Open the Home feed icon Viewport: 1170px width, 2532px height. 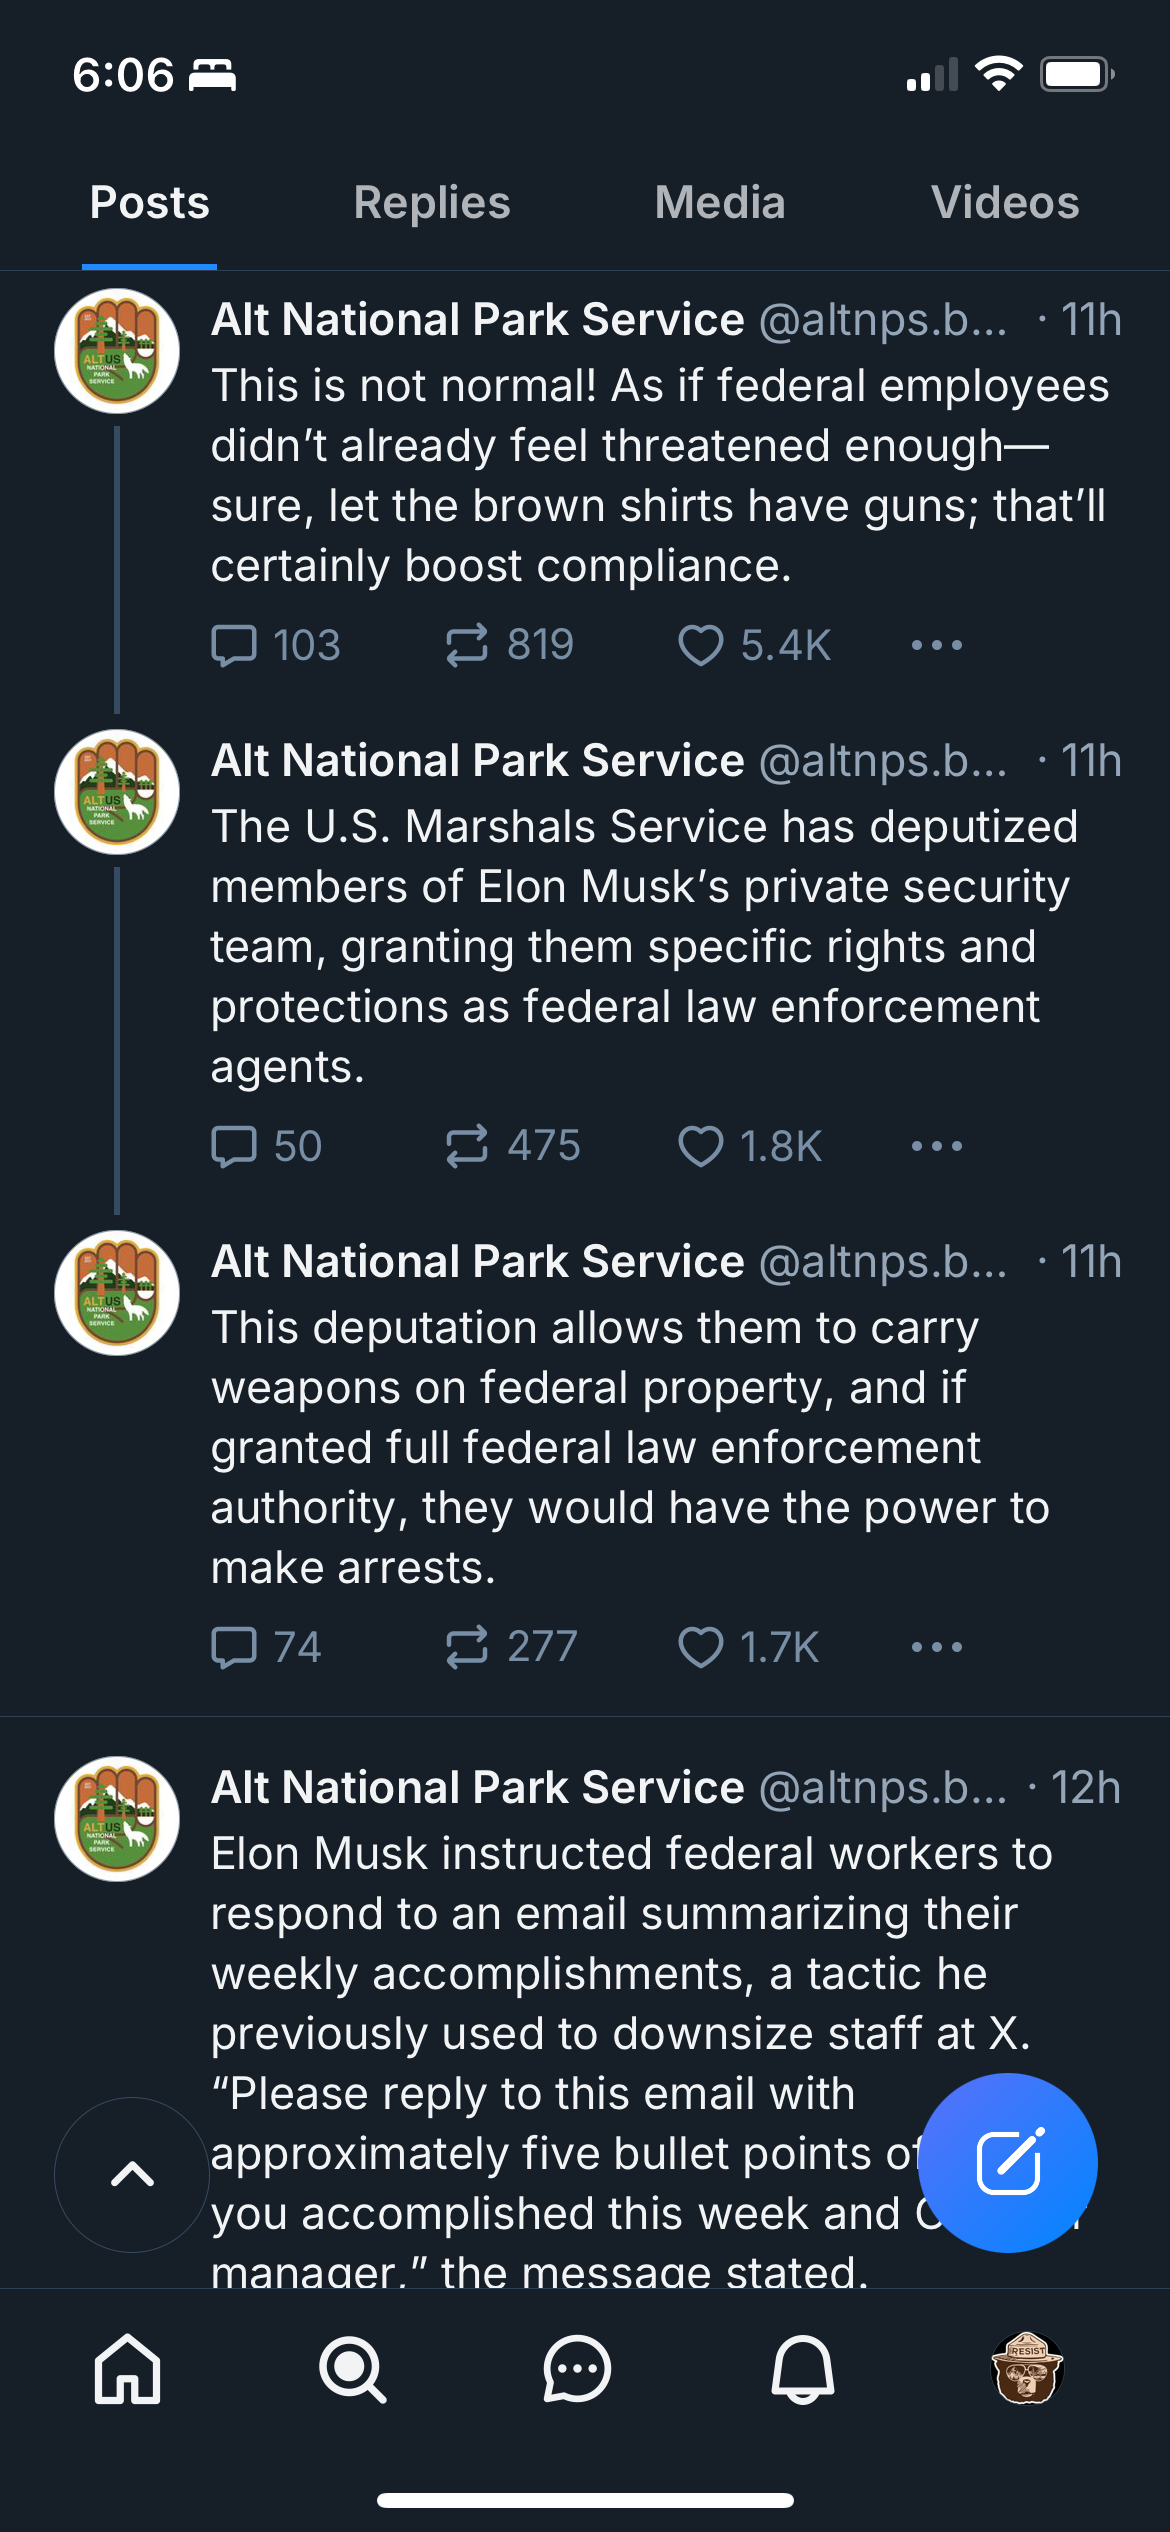click(127, 2368)
